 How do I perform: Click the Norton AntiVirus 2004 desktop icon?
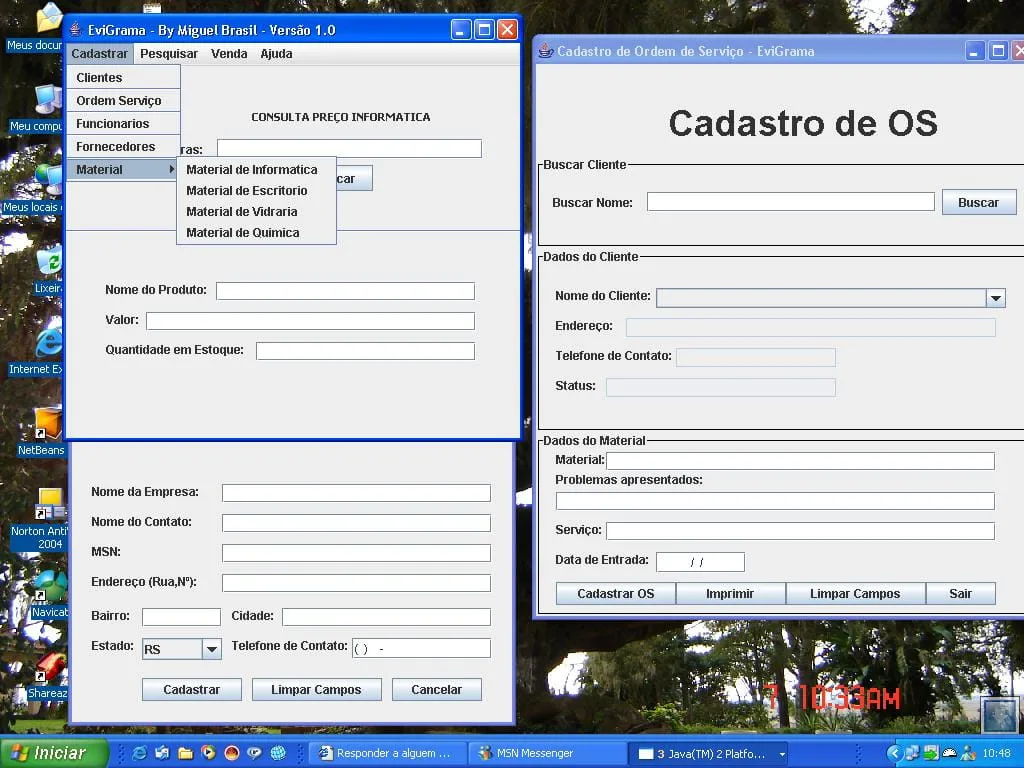click(x=42, y=519)
